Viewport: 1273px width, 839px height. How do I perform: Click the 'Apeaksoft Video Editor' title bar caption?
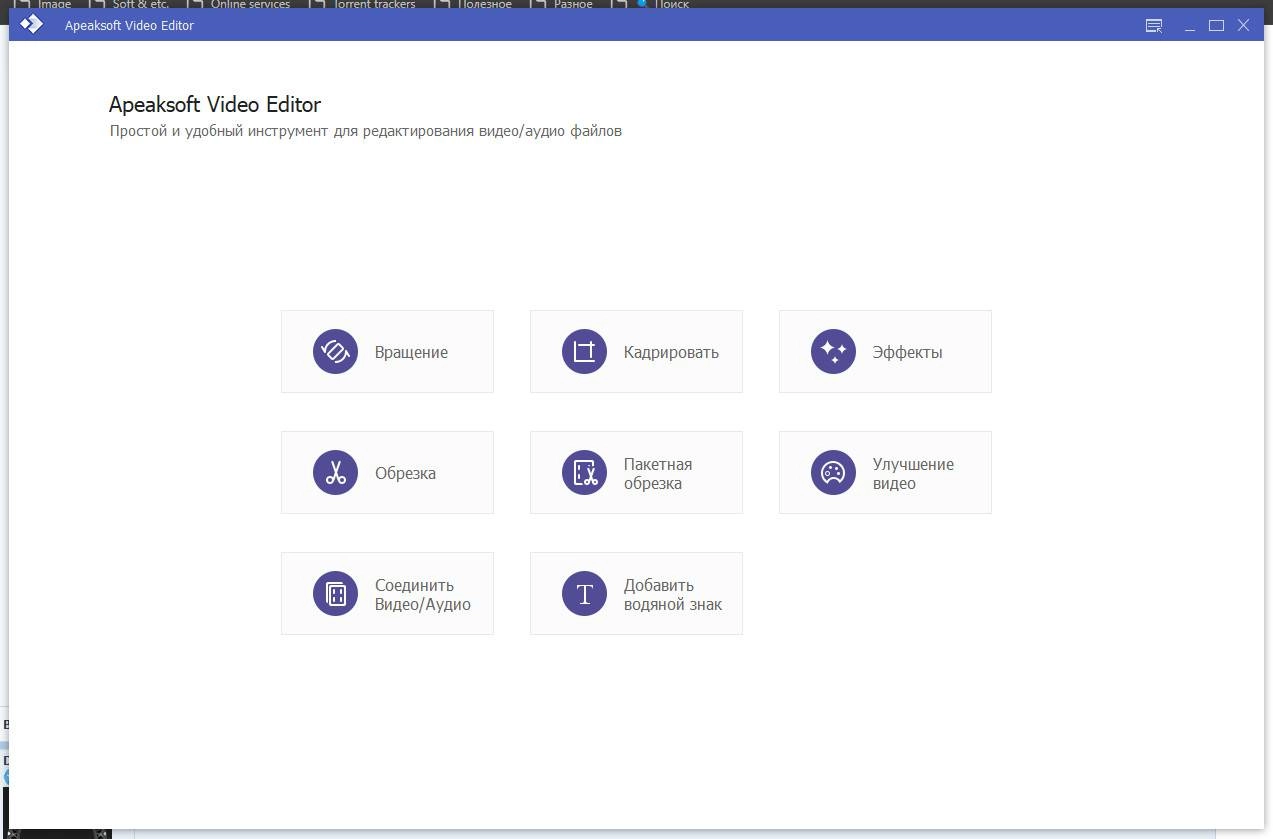[129, 26]
